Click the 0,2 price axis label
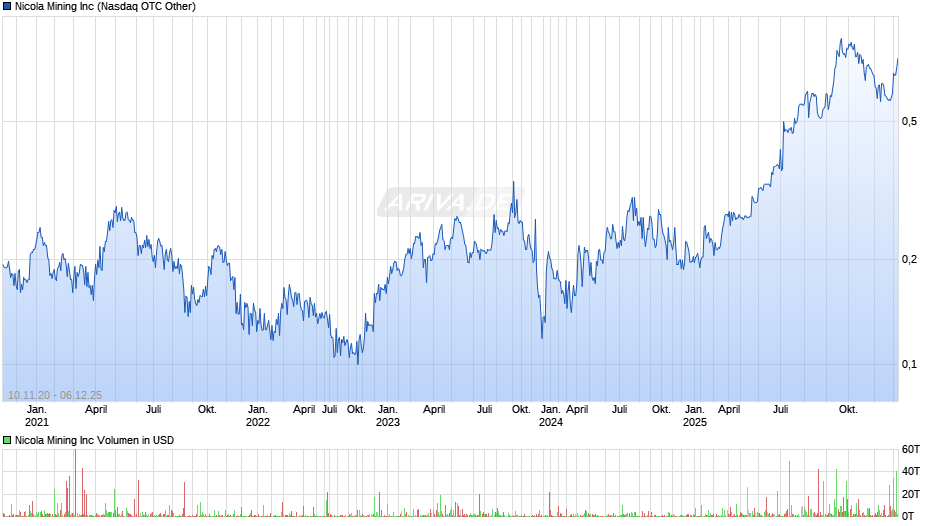940x526 pixels. click(x=909, y=260)
